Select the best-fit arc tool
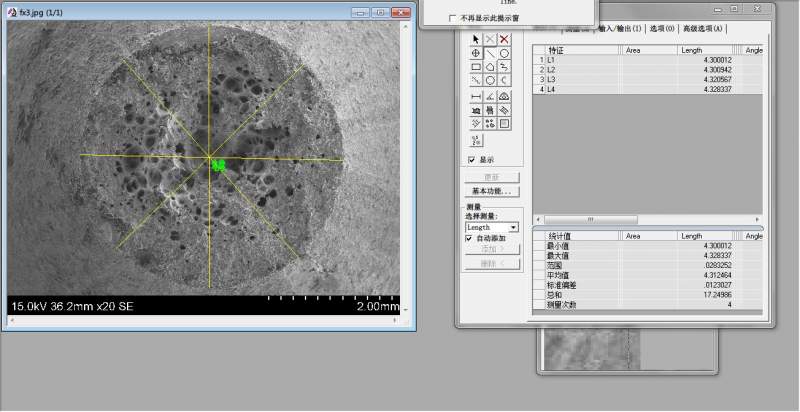This screenshot has width=800, height=412. tap(504, 81)
